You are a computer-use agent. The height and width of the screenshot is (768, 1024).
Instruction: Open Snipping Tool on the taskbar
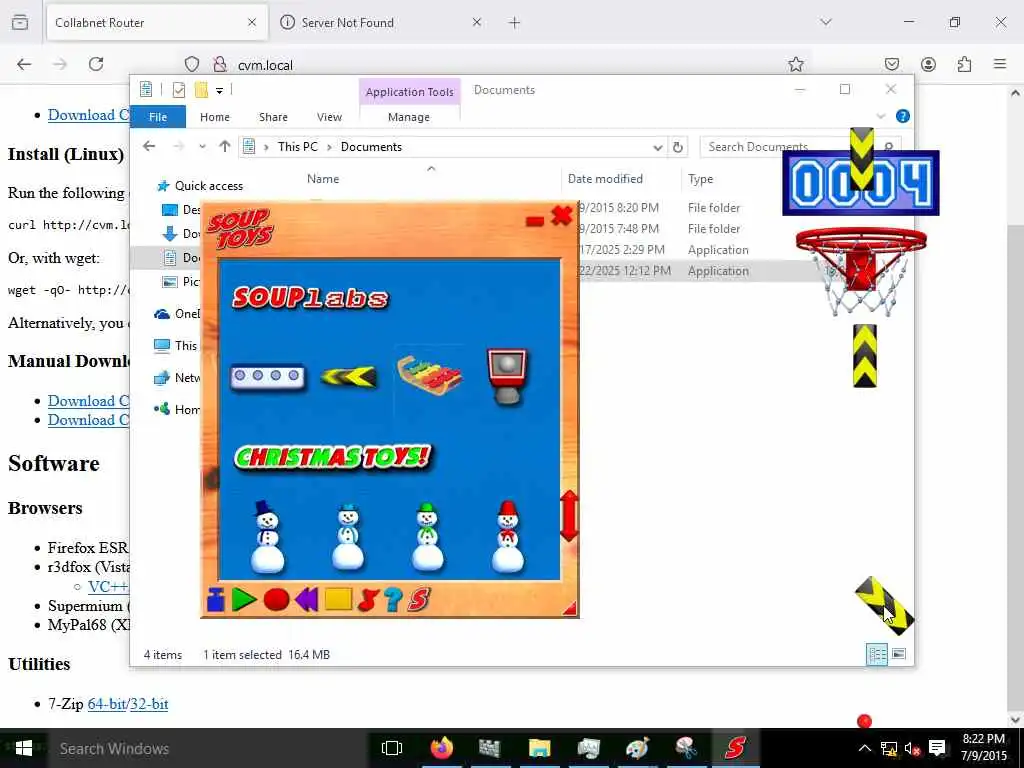point(686,748)
